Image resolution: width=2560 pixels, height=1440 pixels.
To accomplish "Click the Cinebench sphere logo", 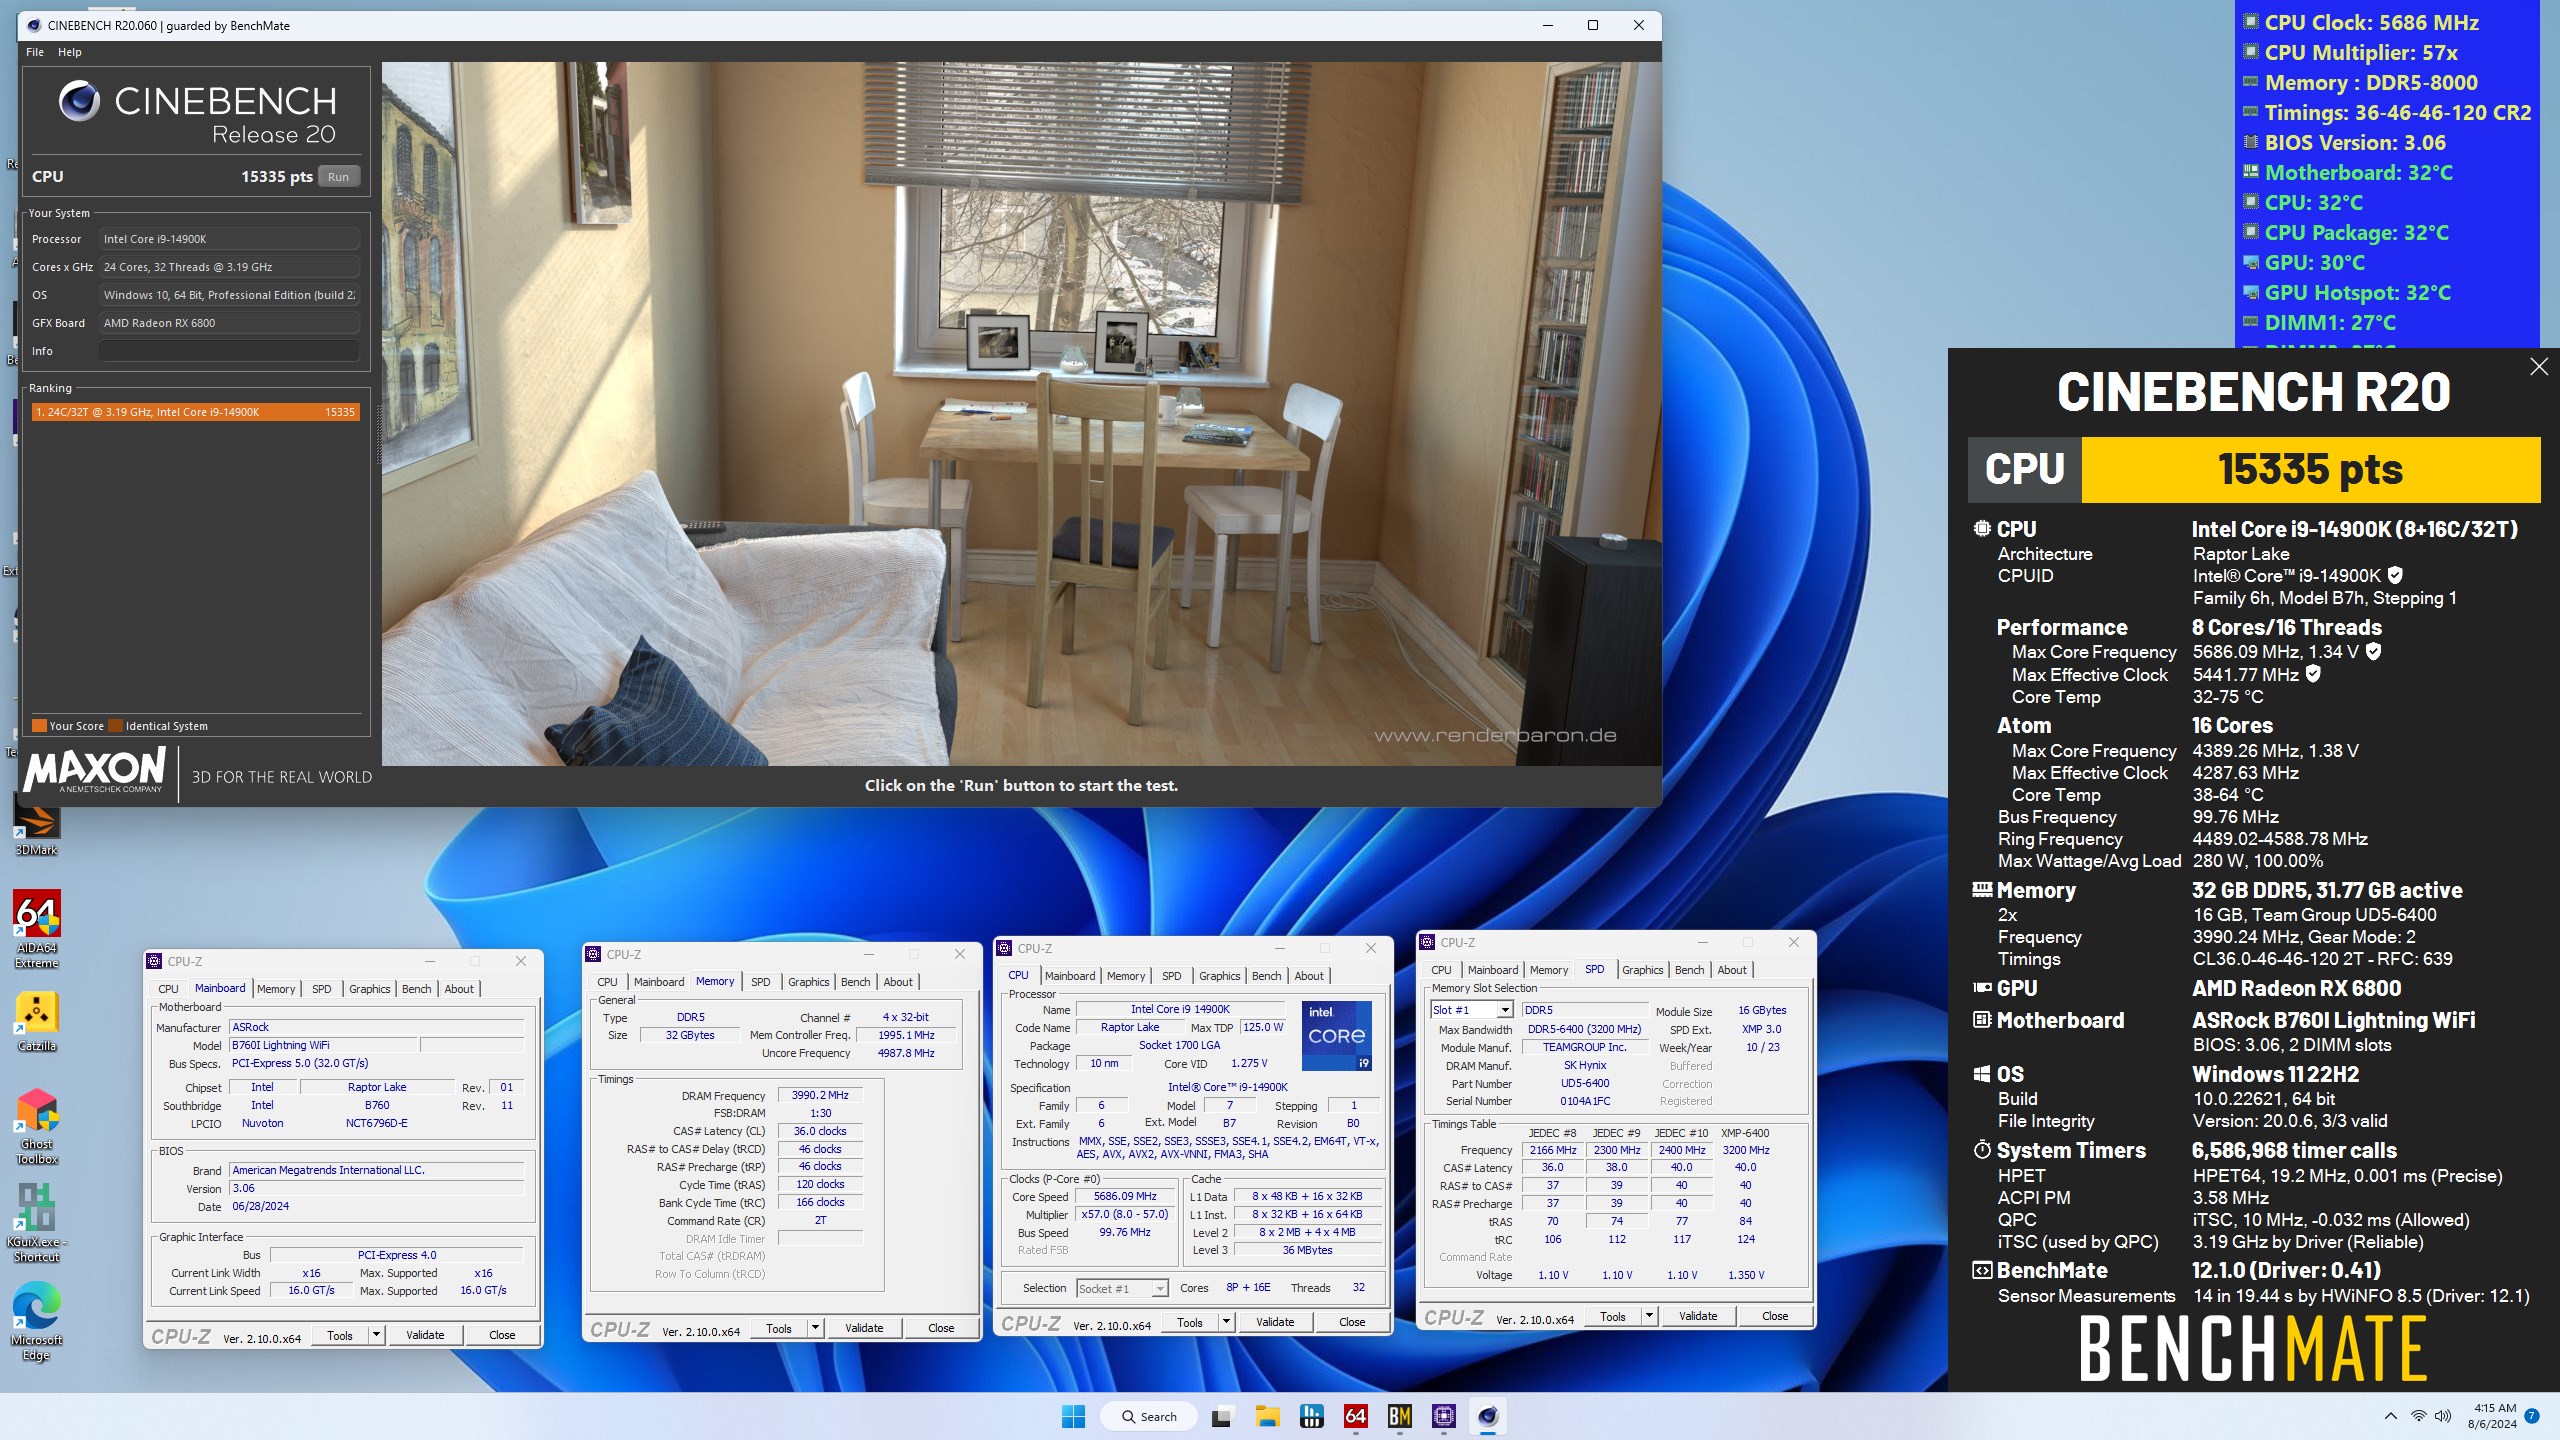I will [x=79, y=101].
